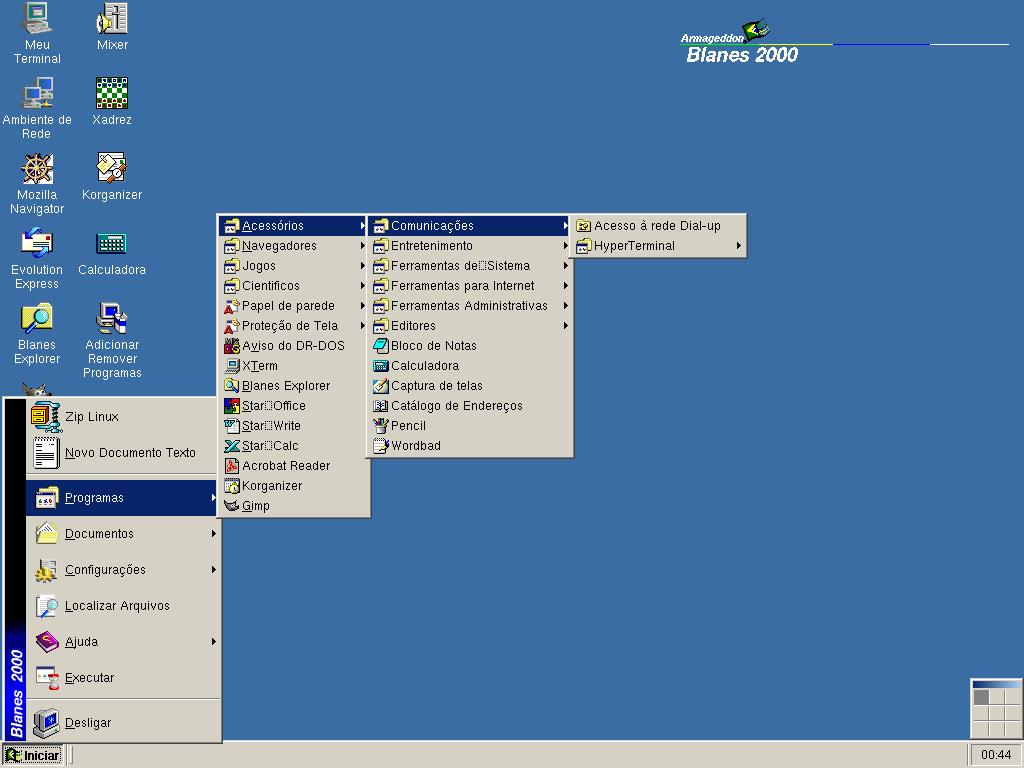
Task: Open Catálogo de Endereços in Acessórios
Action: tap(470, 406)
